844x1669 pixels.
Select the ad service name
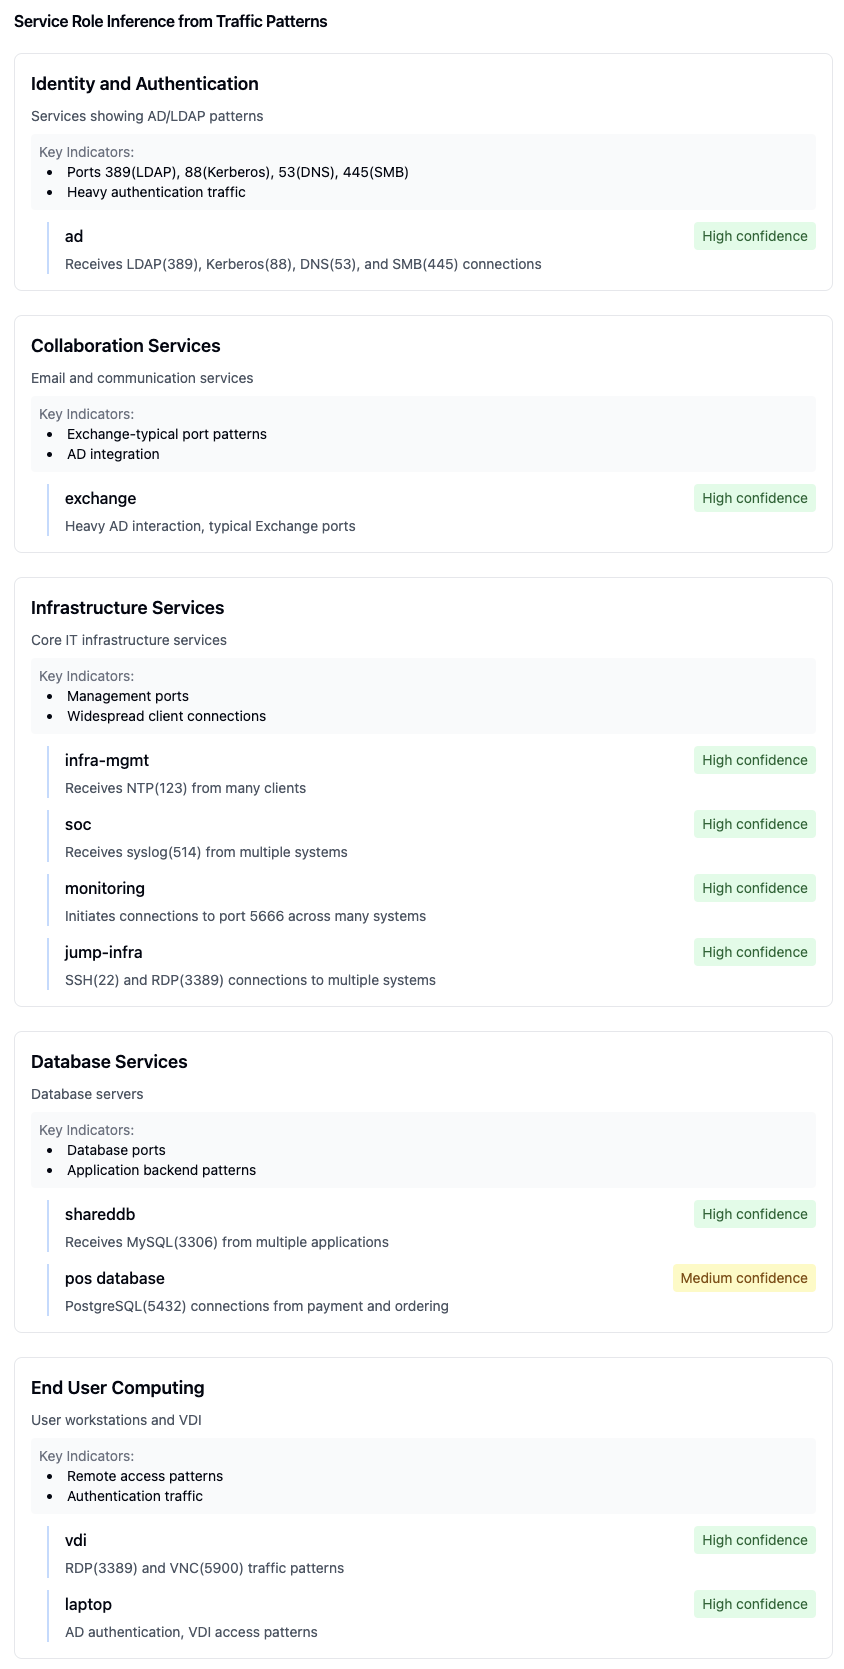click(74, 236)
